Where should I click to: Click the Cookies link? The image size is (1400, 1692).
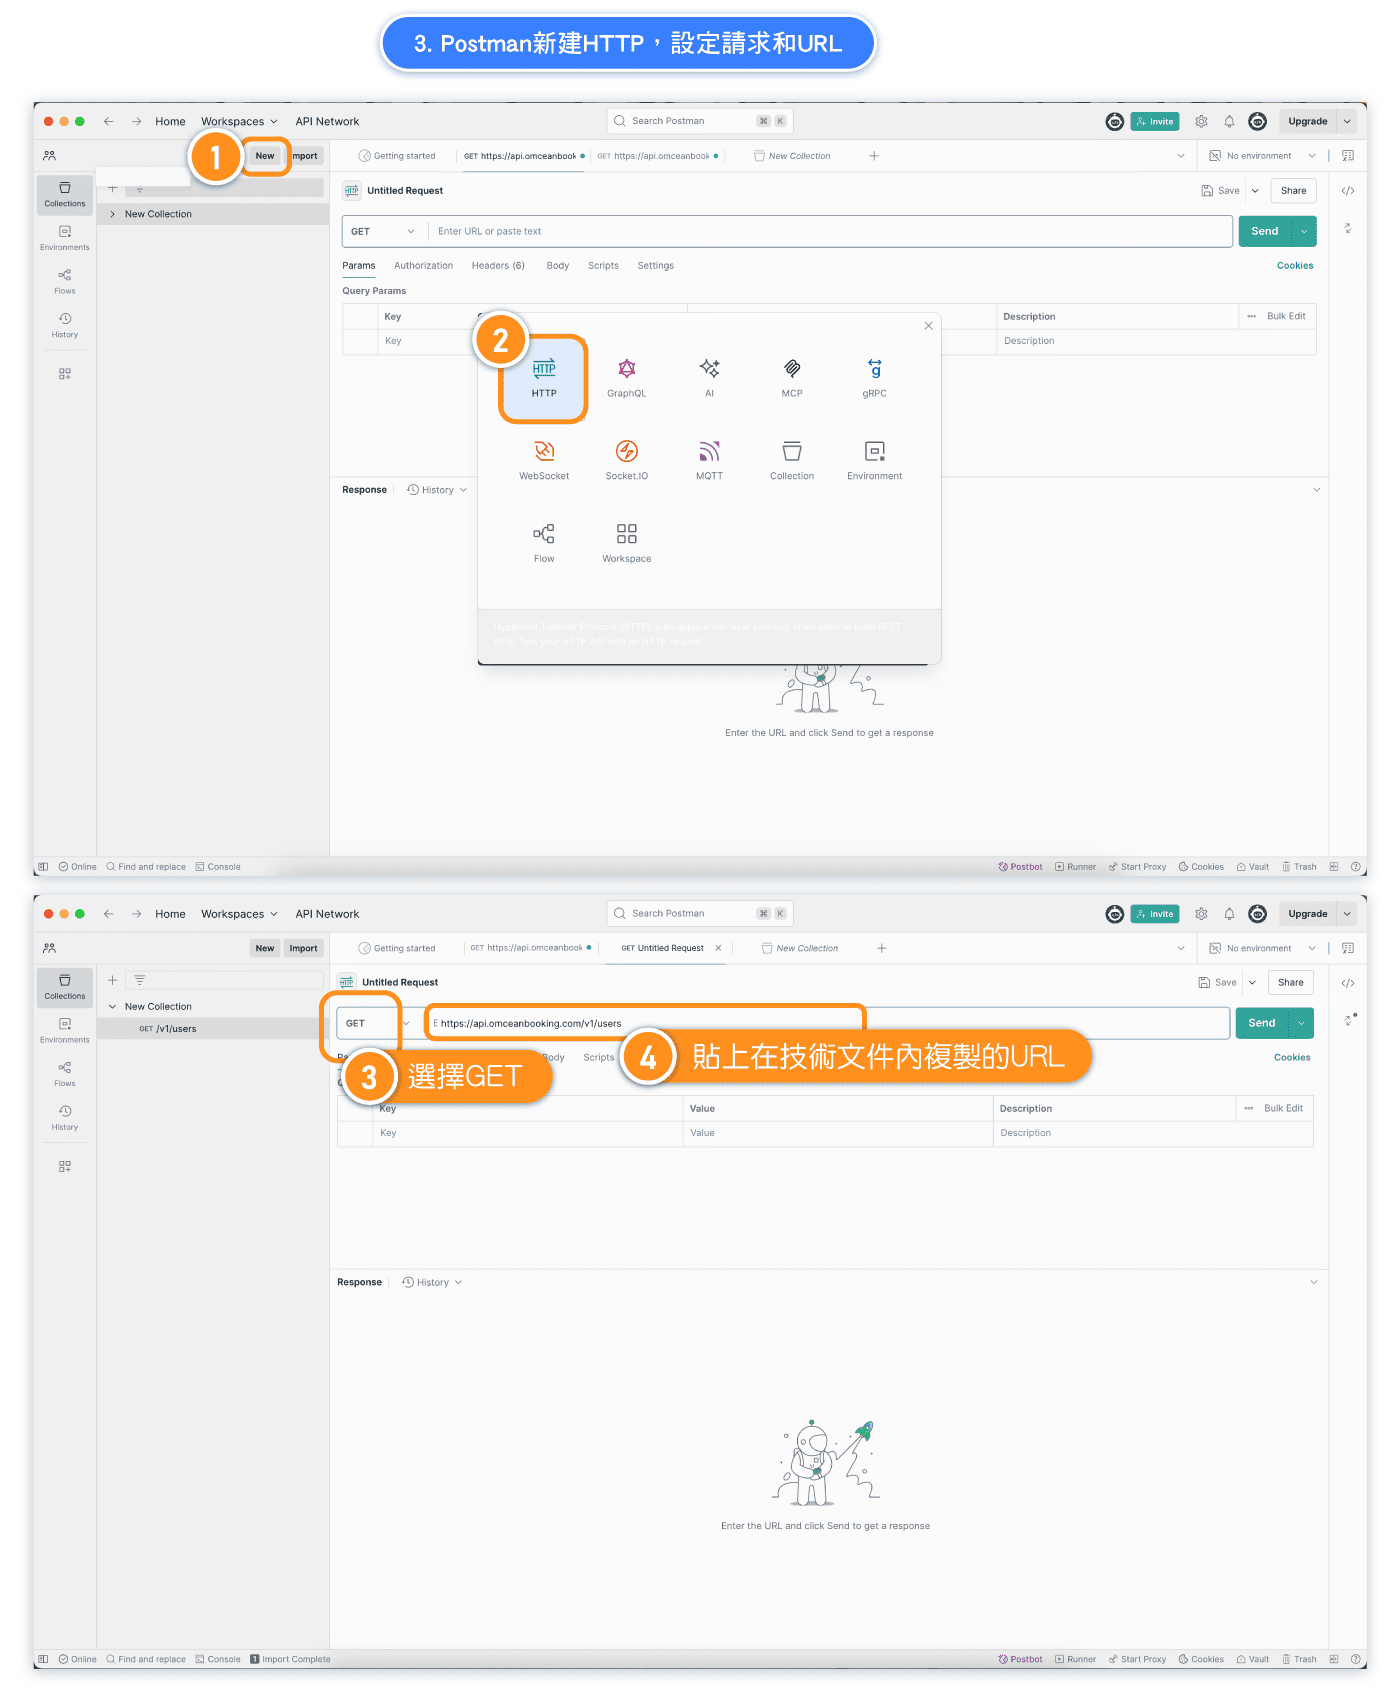tap(1294, 266)
